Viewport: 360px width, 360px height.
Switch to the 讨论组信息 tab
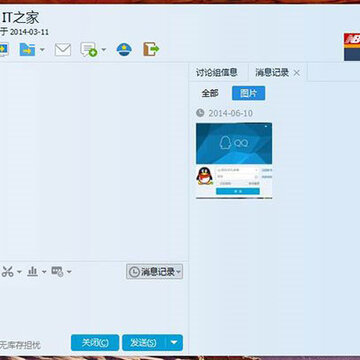[x=217, y=73]
